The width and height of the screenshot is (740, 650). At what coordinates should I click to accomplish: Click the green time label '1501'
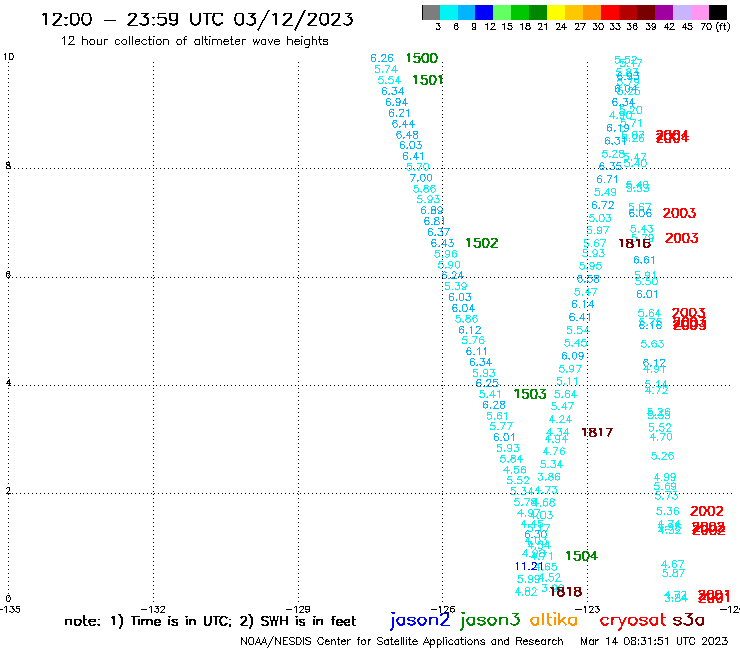pos(428,80)
